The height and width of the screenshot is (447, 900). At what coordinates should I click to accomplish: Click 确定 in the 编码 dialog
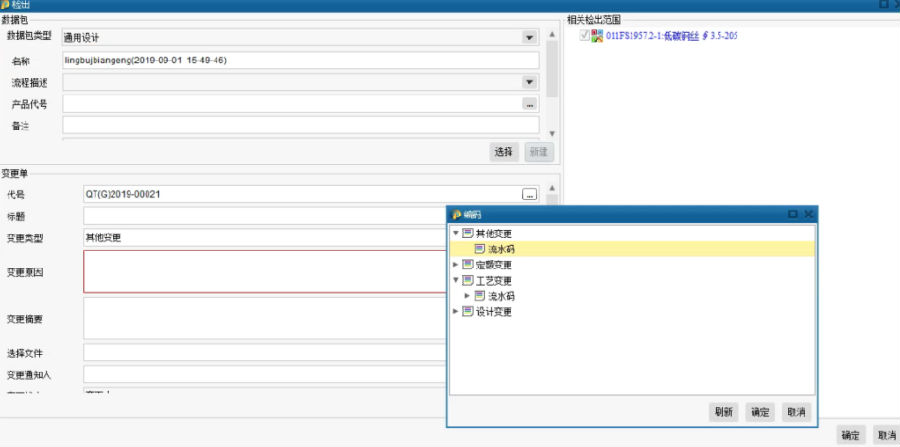point(760,412)
